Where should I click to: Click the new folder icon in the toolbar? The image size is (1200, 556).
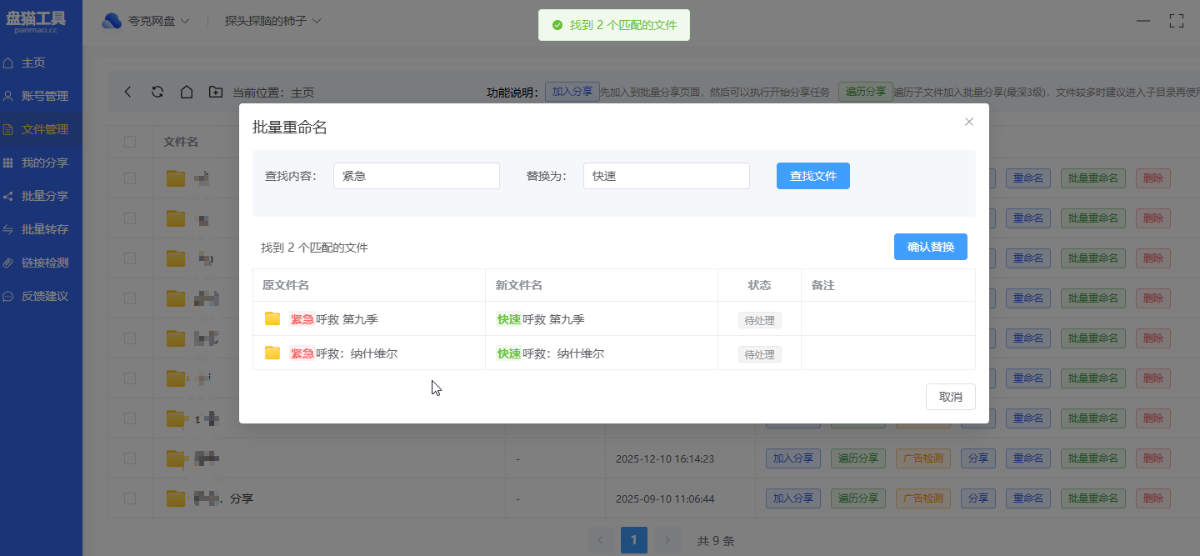click(x=215, y=92)
